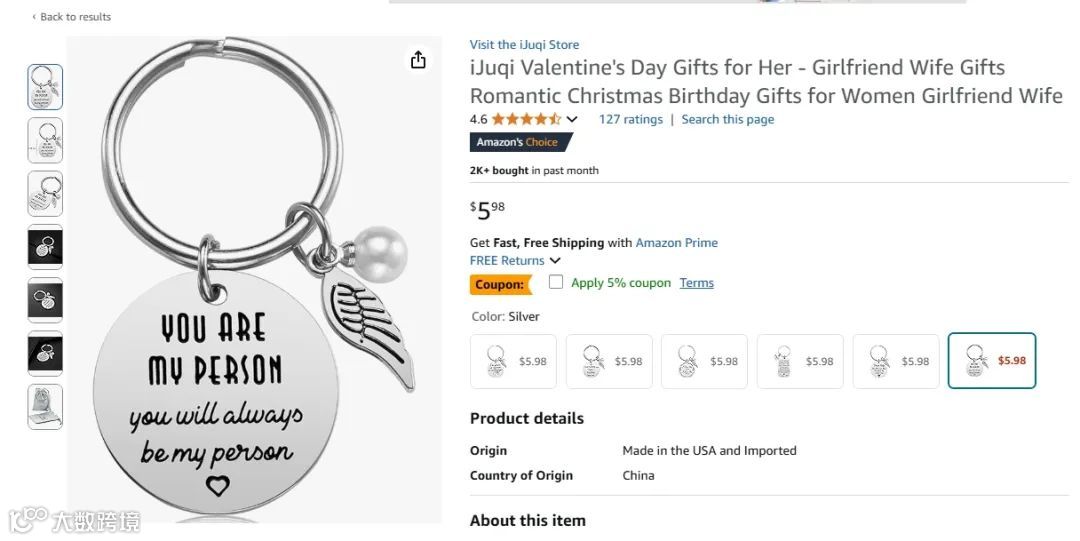Click the share icon on product image
The width and height of the screenshot is (1080, 541).
tap(418, 60)
